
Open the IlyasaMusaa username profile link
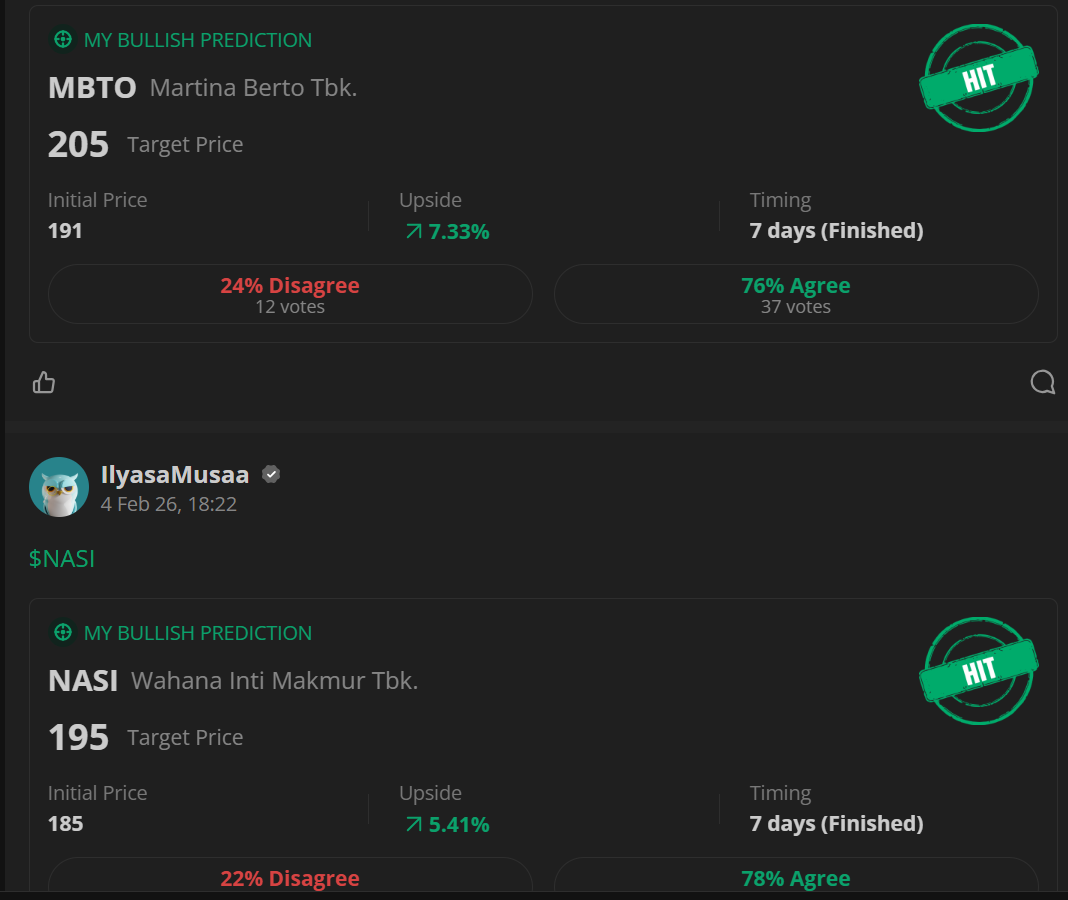point(175,474)
